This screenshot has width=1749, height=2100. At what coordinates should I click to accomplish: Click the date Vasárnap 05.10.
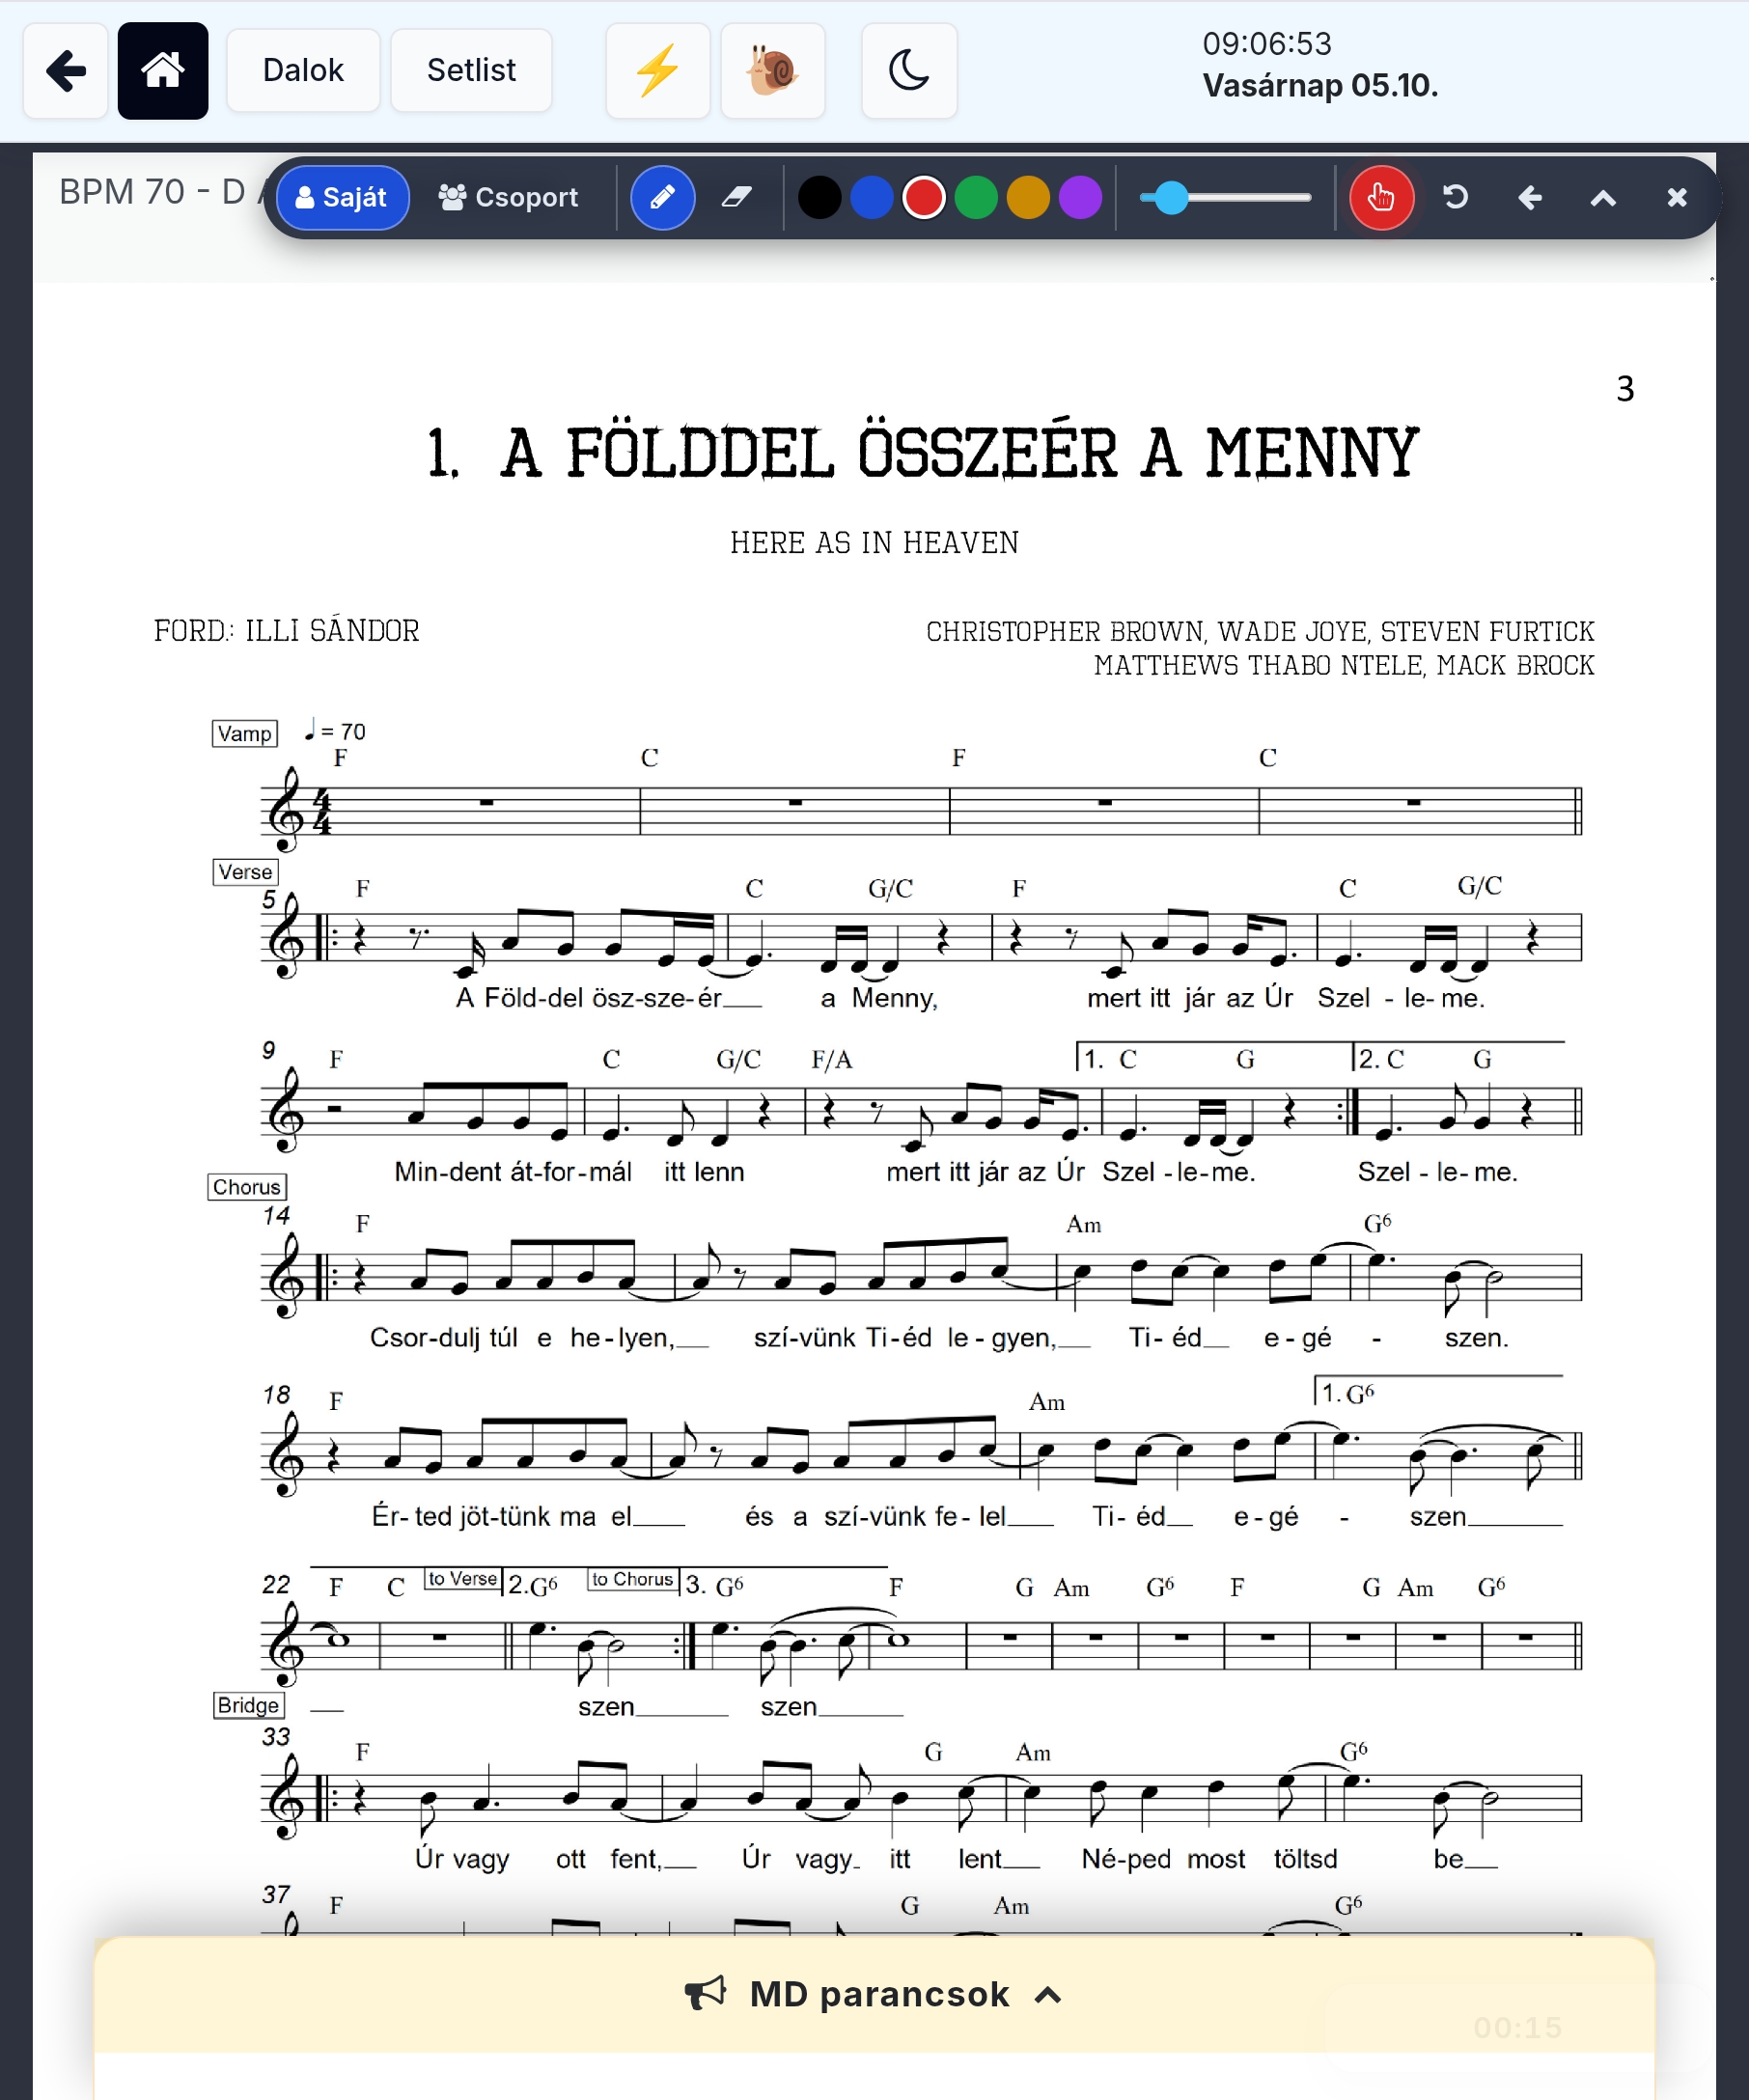tap(1320, 86)
